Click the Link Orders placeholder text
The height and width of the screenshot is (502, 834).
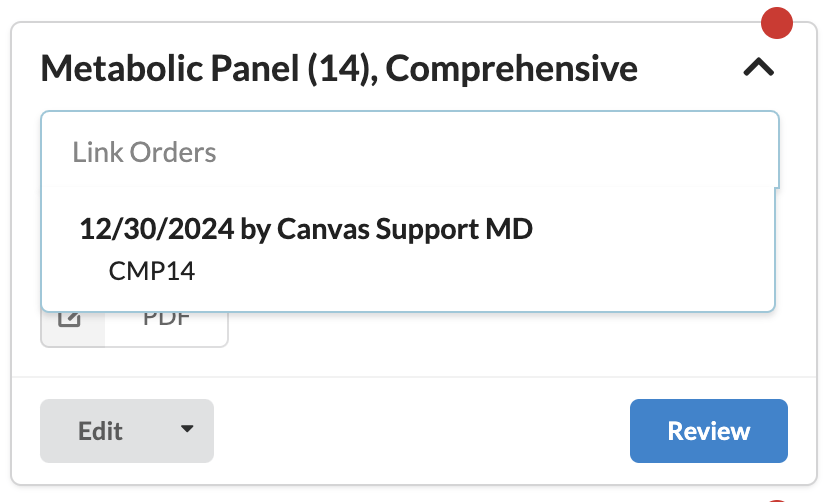click(x=144, y=153)
